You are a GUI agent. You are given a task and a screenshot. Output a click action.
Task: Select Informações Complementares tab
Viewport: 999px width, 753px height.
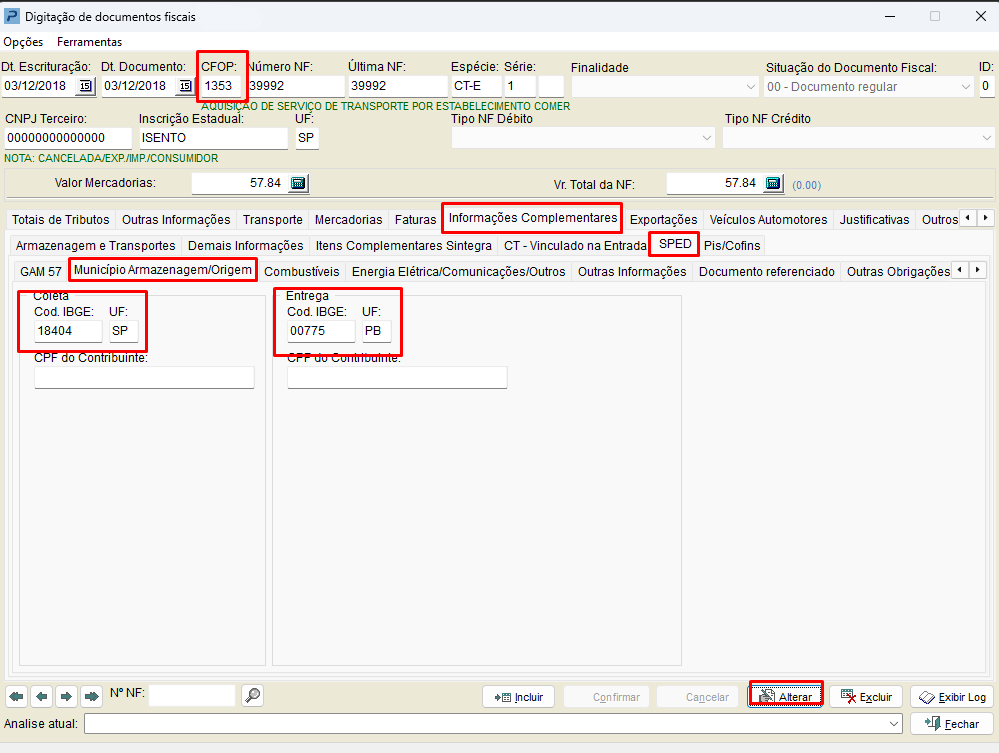point(533,218)
